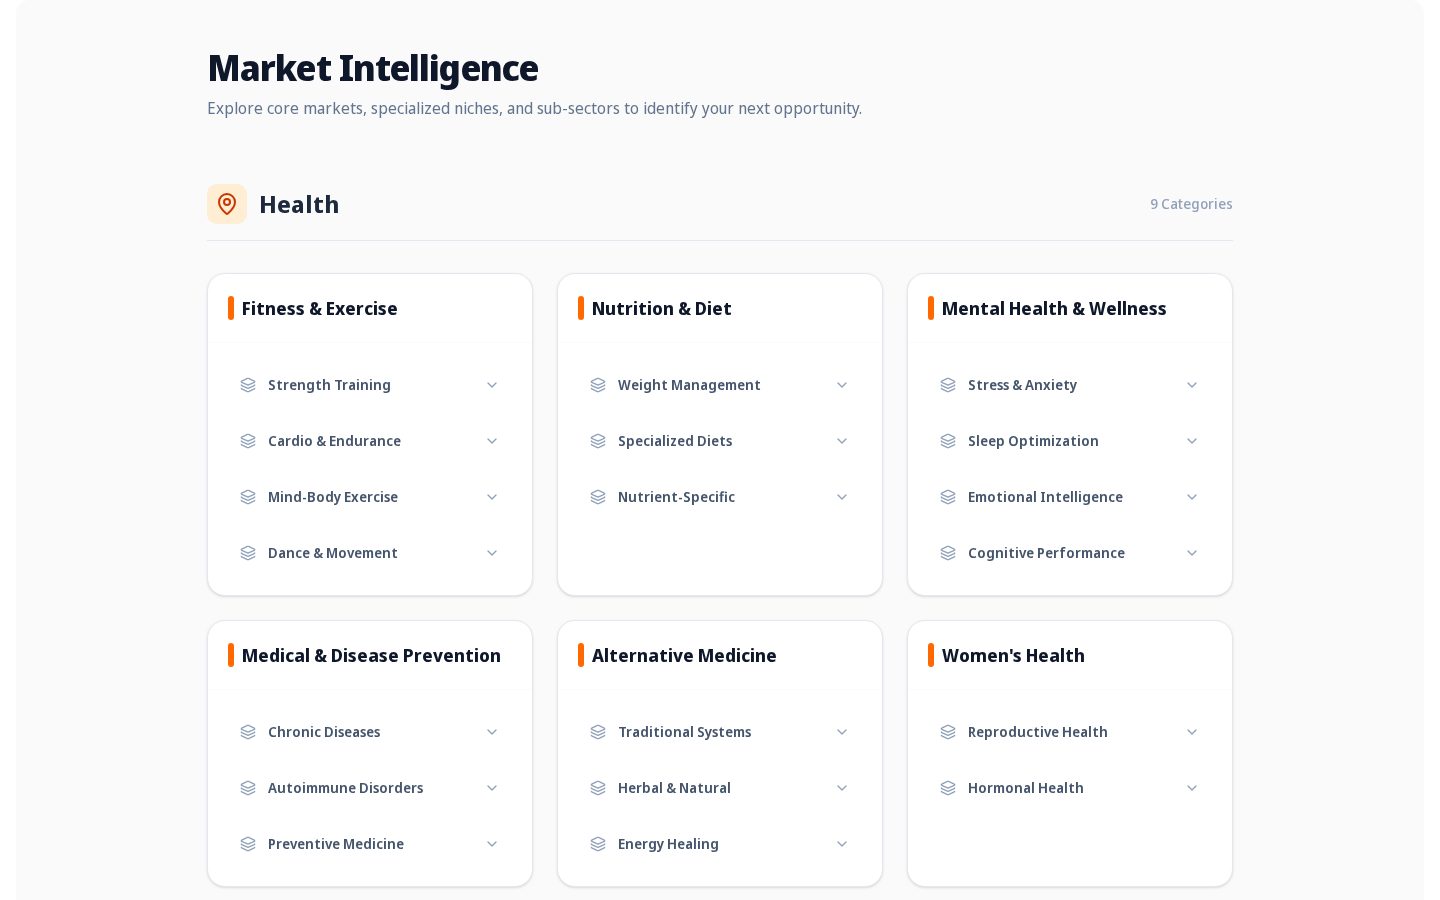Click the Alternative Medicine card heading
The image size is (1440, 900).
click(684, 655)
